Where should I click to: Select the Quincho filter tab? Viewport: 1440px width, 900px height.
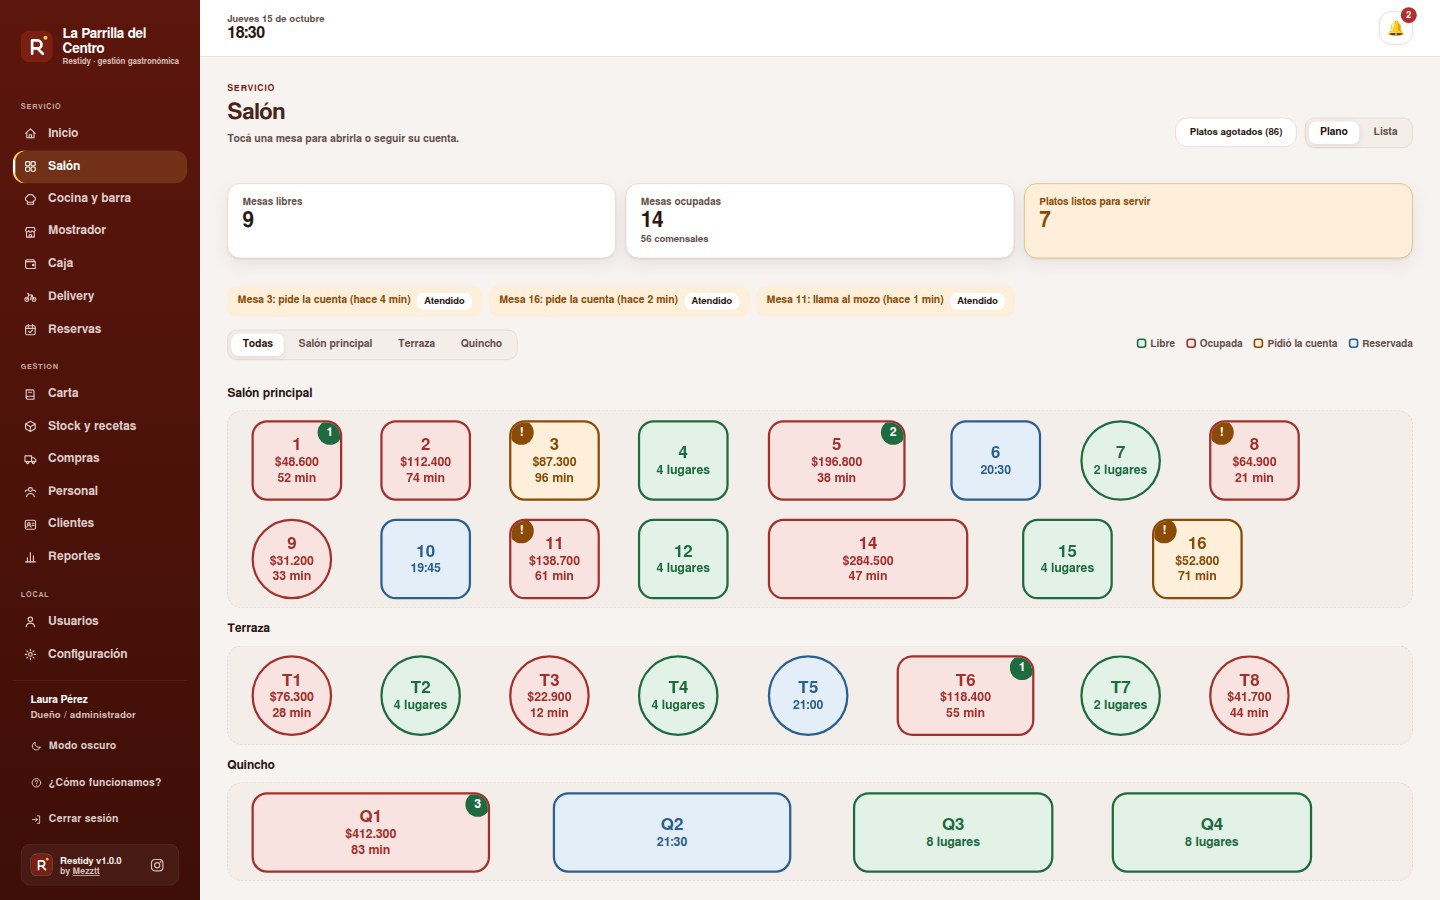click(x=481, y=344)
